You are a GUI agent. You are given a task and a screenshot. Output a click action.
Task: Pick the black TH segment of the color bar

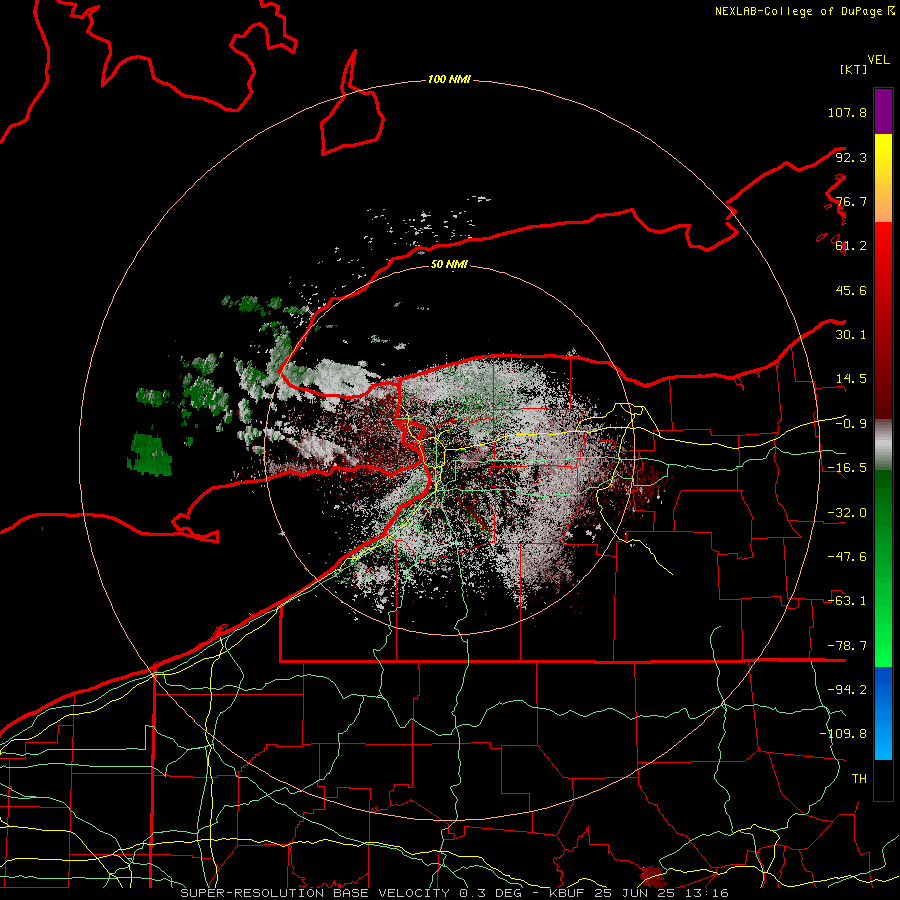tap(883, 779)
